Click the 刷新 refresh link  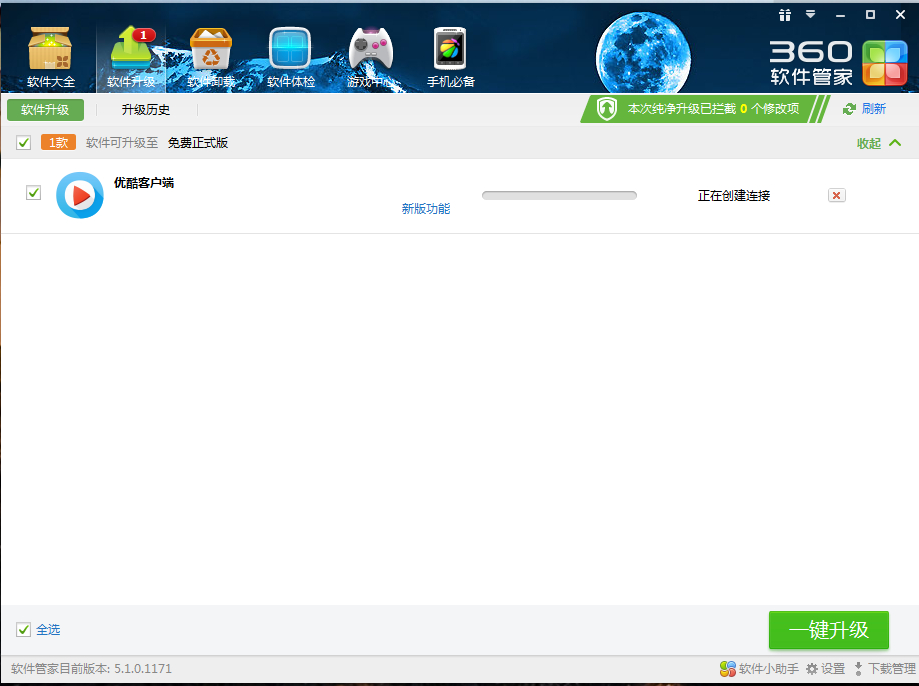tap(864, 108)
